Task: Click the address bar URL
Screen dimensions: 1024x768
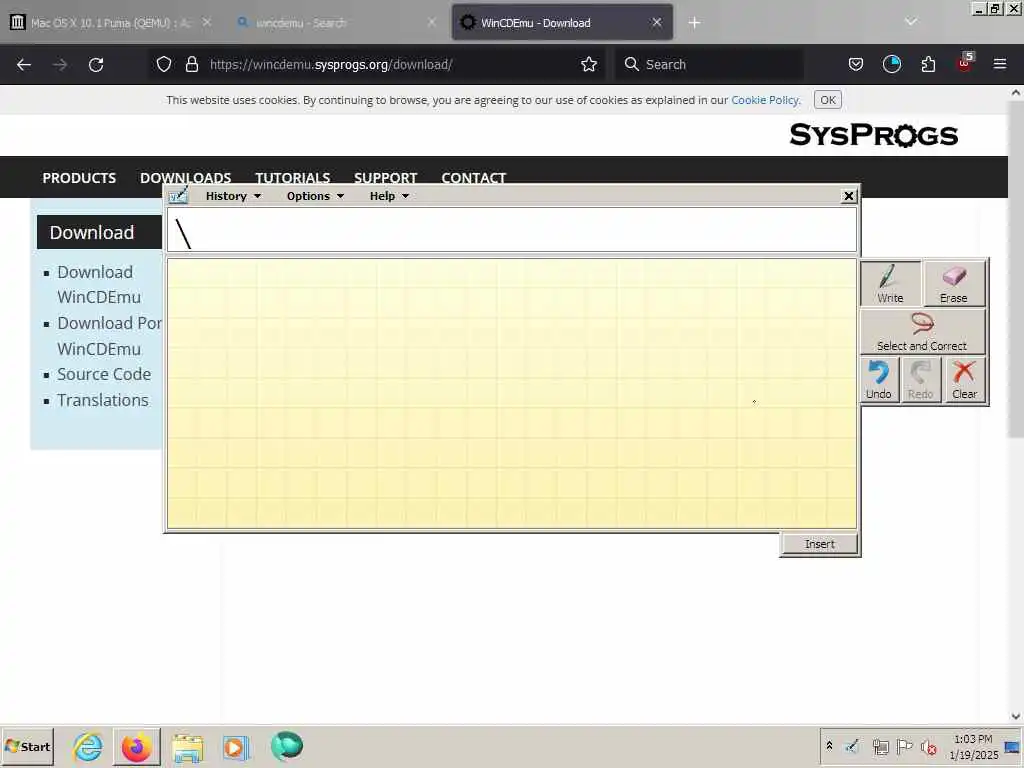Action: (330, 64)
